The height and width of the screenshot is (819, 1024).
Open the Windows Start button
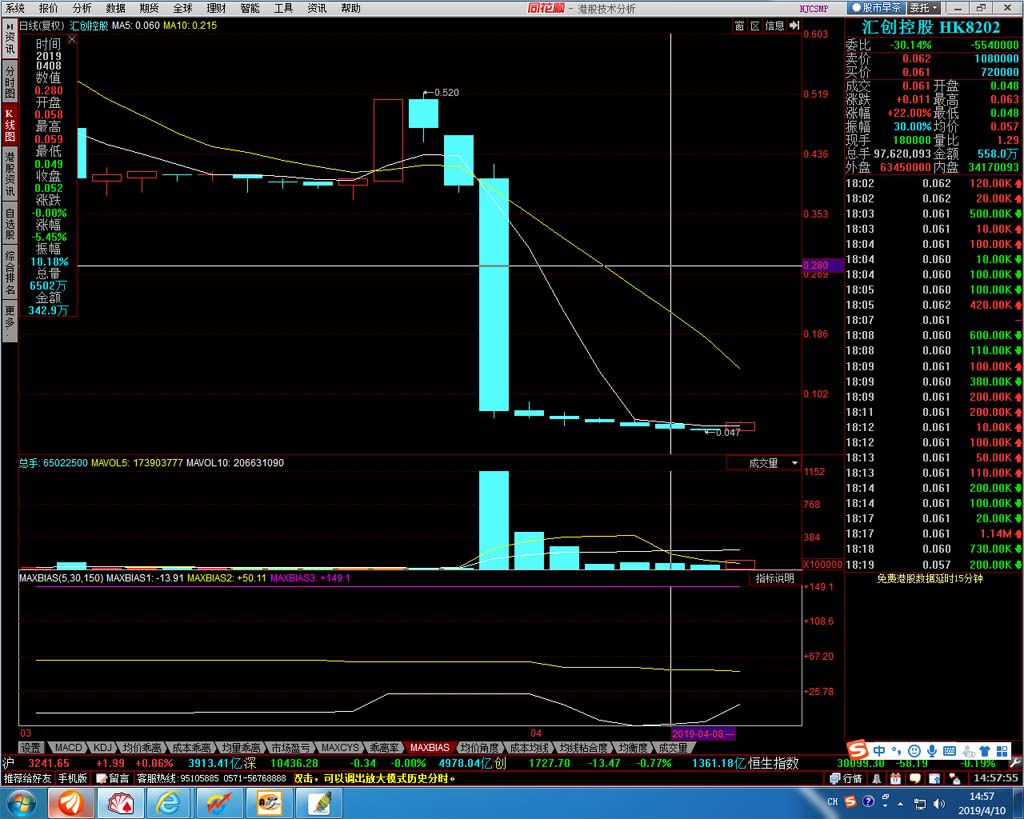point(22,803)
